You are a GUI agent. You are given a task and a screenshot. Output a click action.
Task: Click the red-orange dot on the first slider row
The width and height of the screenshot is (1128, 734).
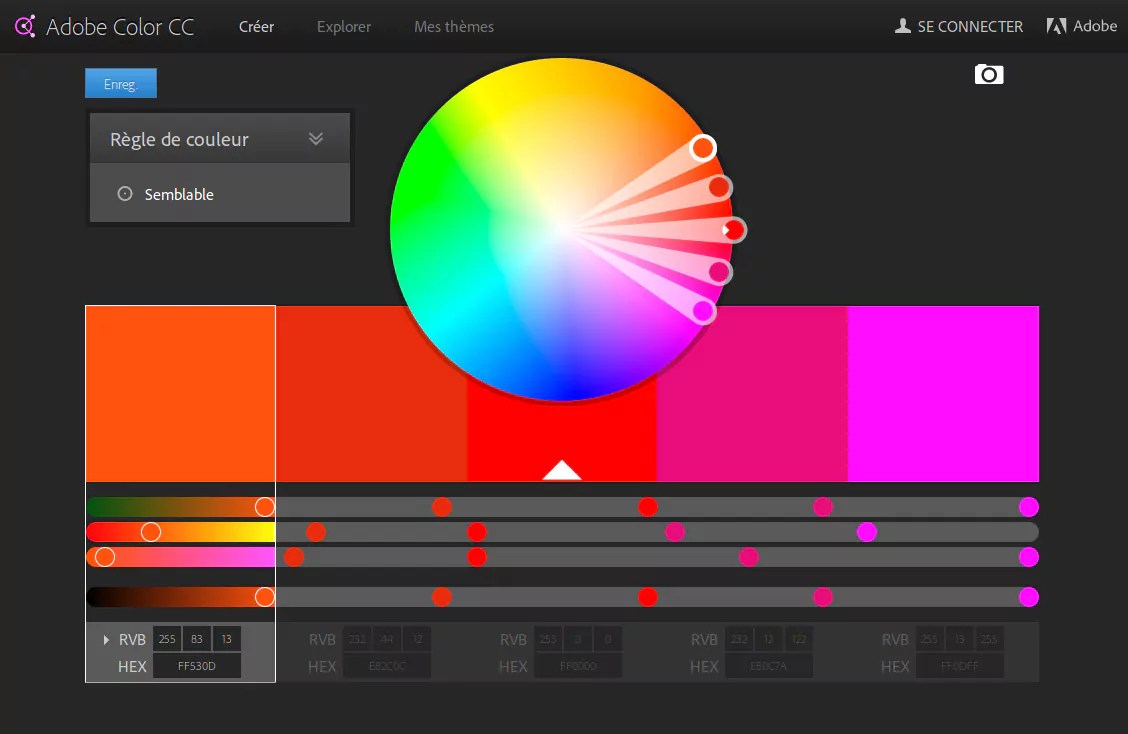coord(442,507)
